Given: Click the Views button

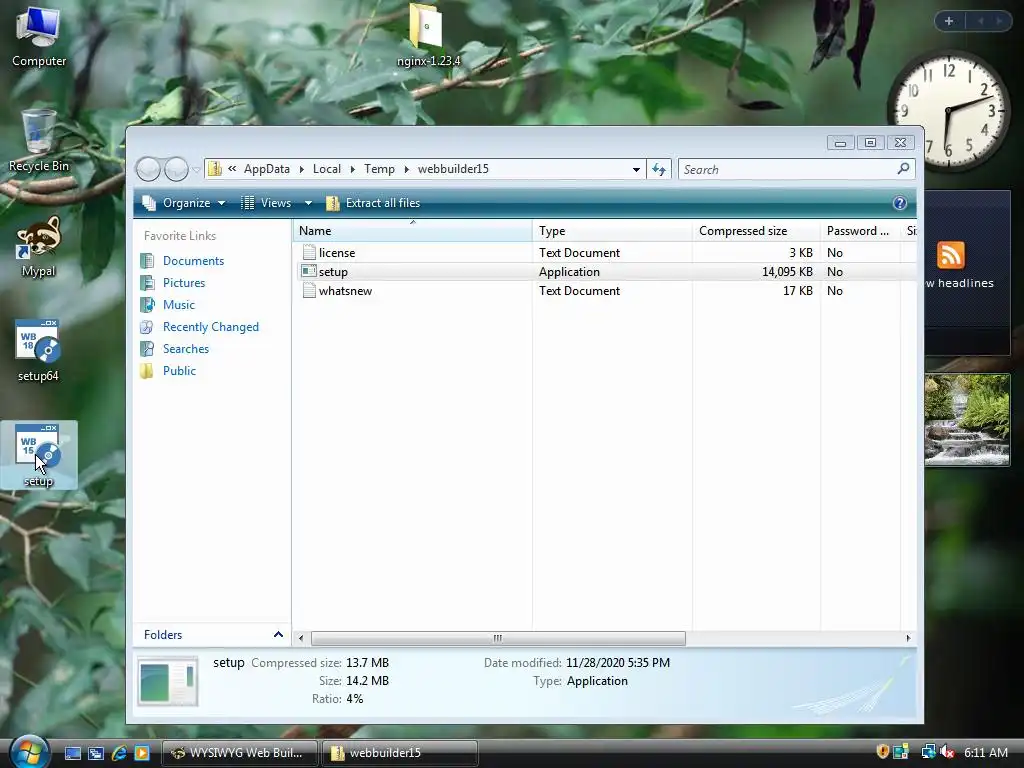Looking at the screenshot, I should point(266,203).
